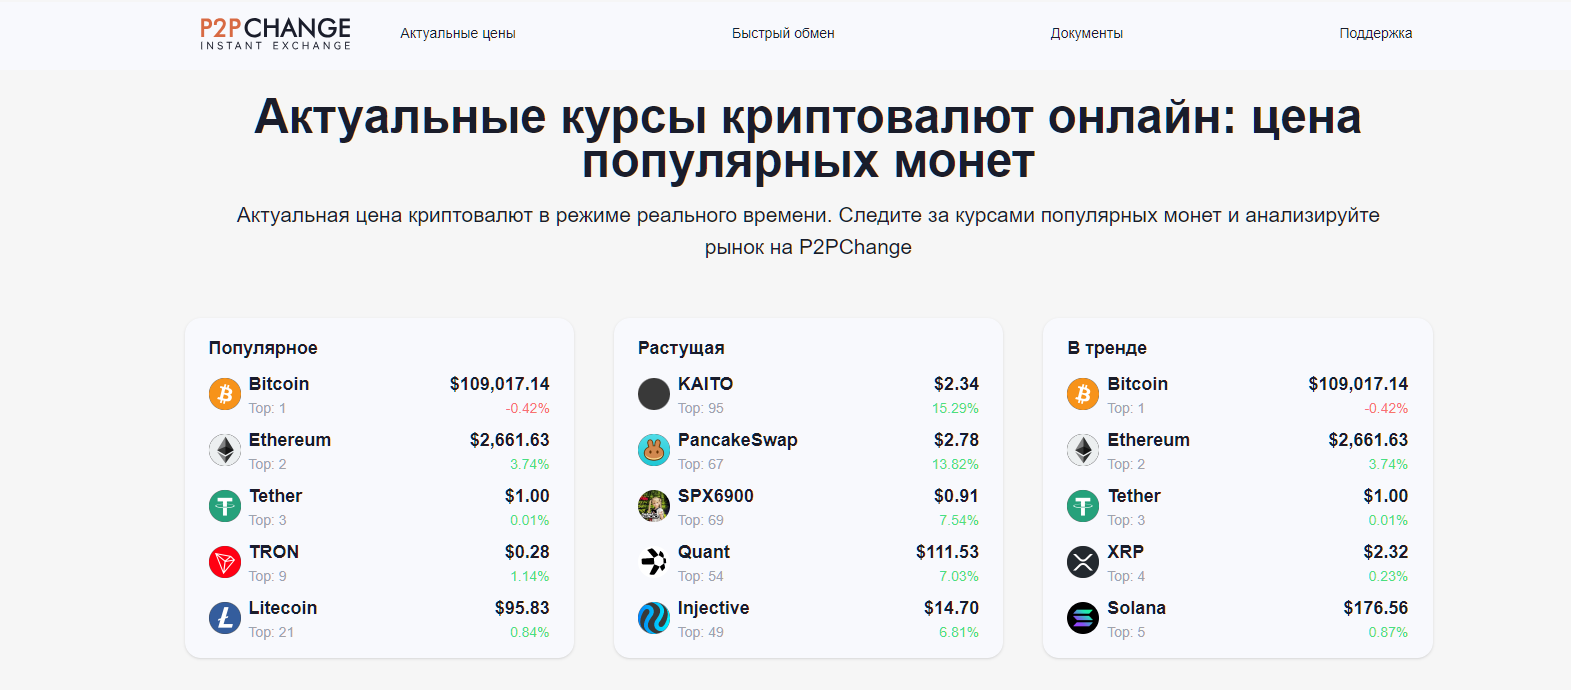
Task: Click the Ethereum icon in Популярное card
Action: (x=225, y=450)
